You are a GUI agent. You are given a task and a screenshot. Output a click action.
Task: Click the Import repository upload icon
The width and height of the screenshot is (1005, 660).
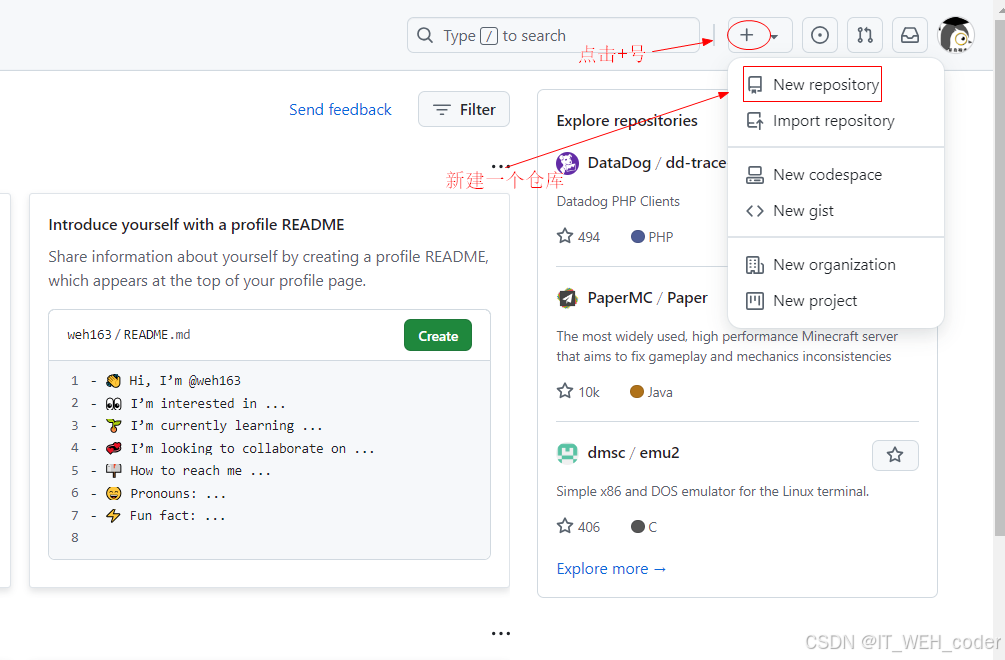coord(755,120)
